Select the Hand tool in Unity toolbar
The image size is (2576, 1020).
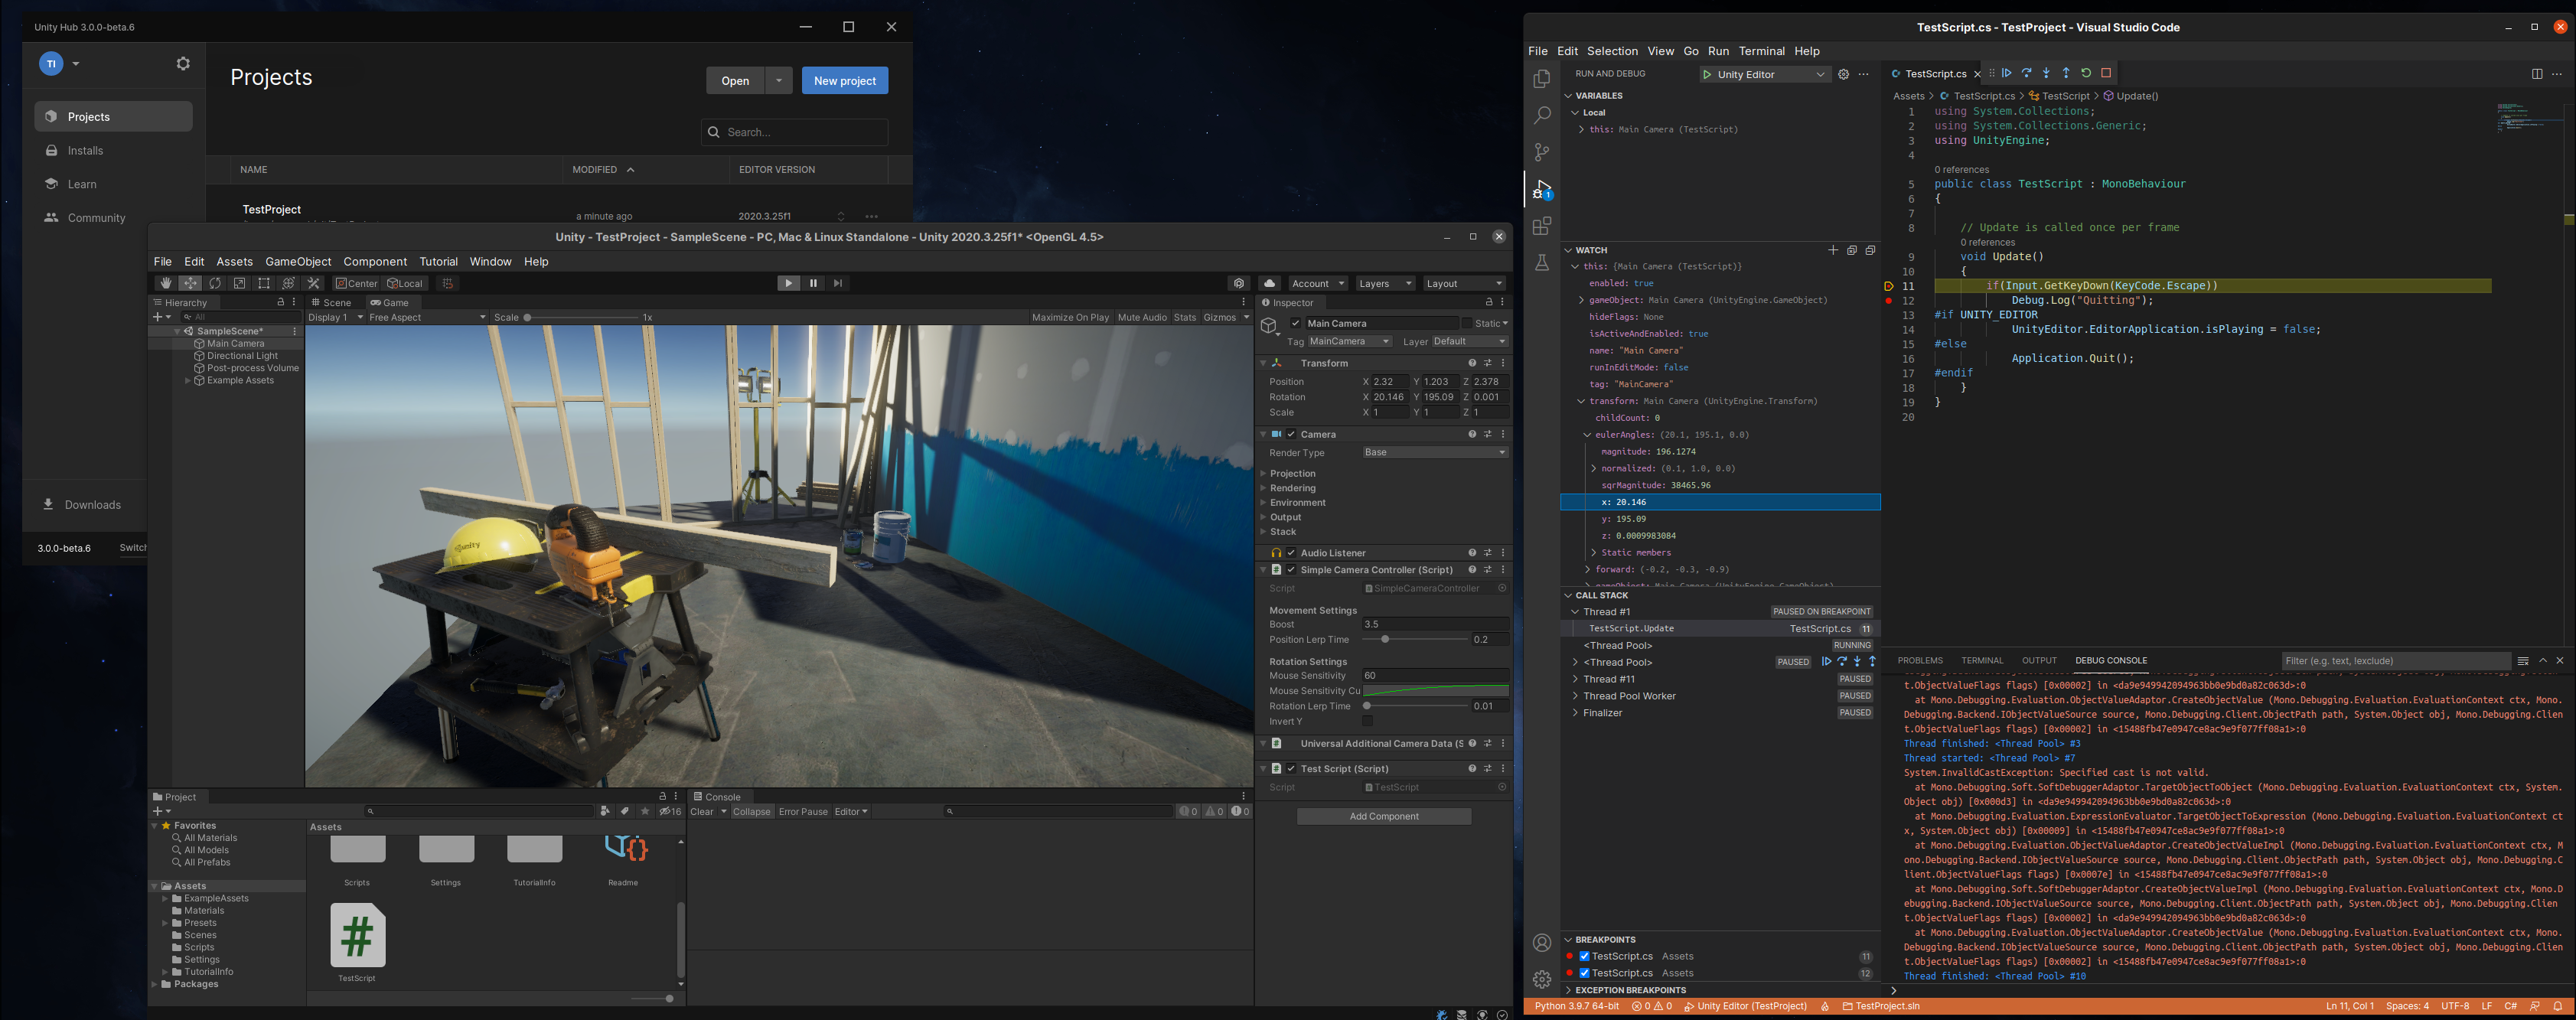click(166, 283)
